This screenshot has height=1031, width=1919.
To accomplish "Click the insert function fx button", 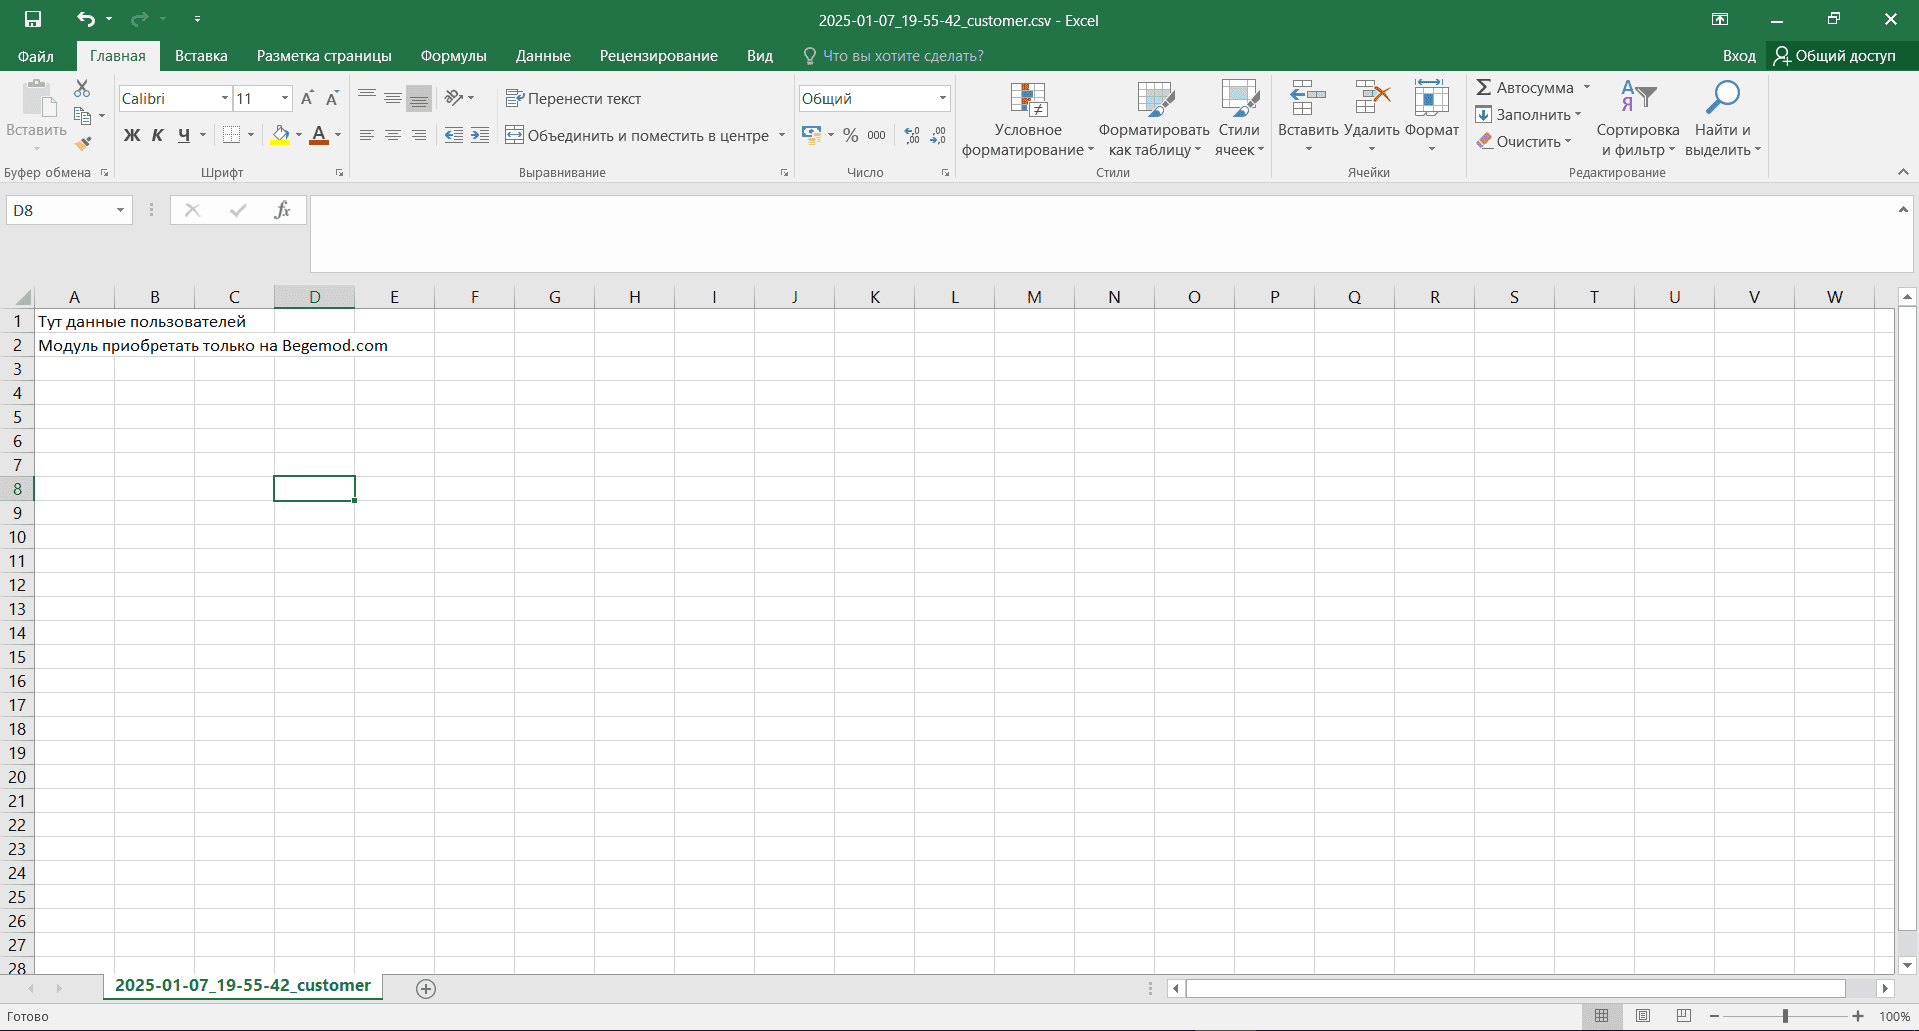I will (x=282, y=210).
